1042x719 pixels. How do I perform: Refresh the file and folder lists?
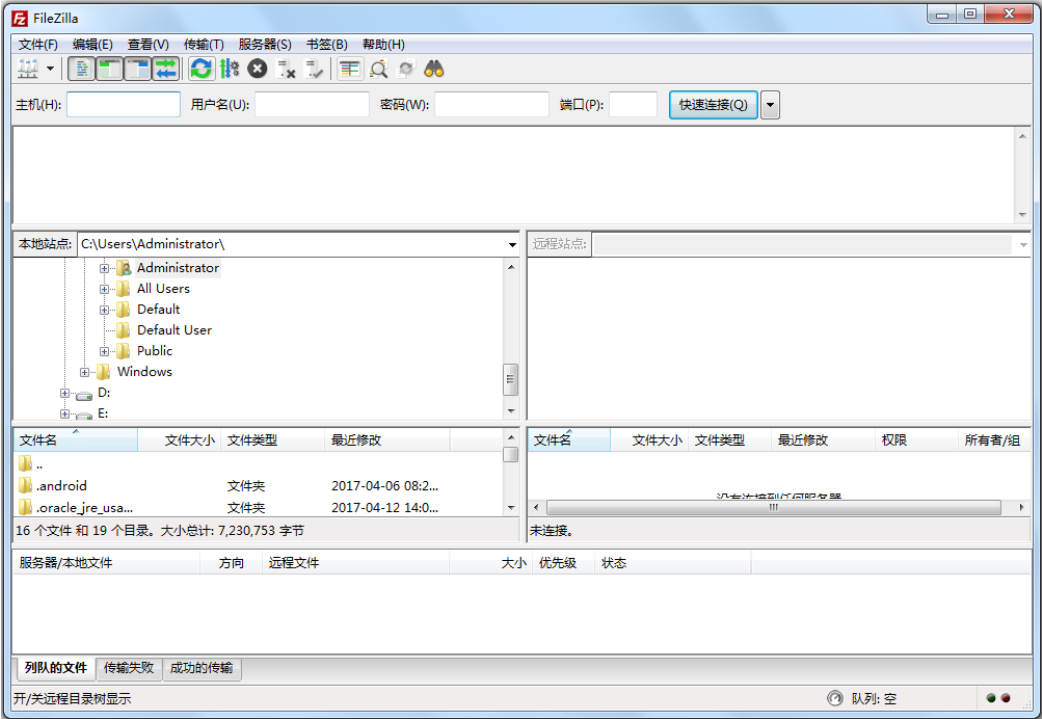pyautogui.click(x=200, y=69)
